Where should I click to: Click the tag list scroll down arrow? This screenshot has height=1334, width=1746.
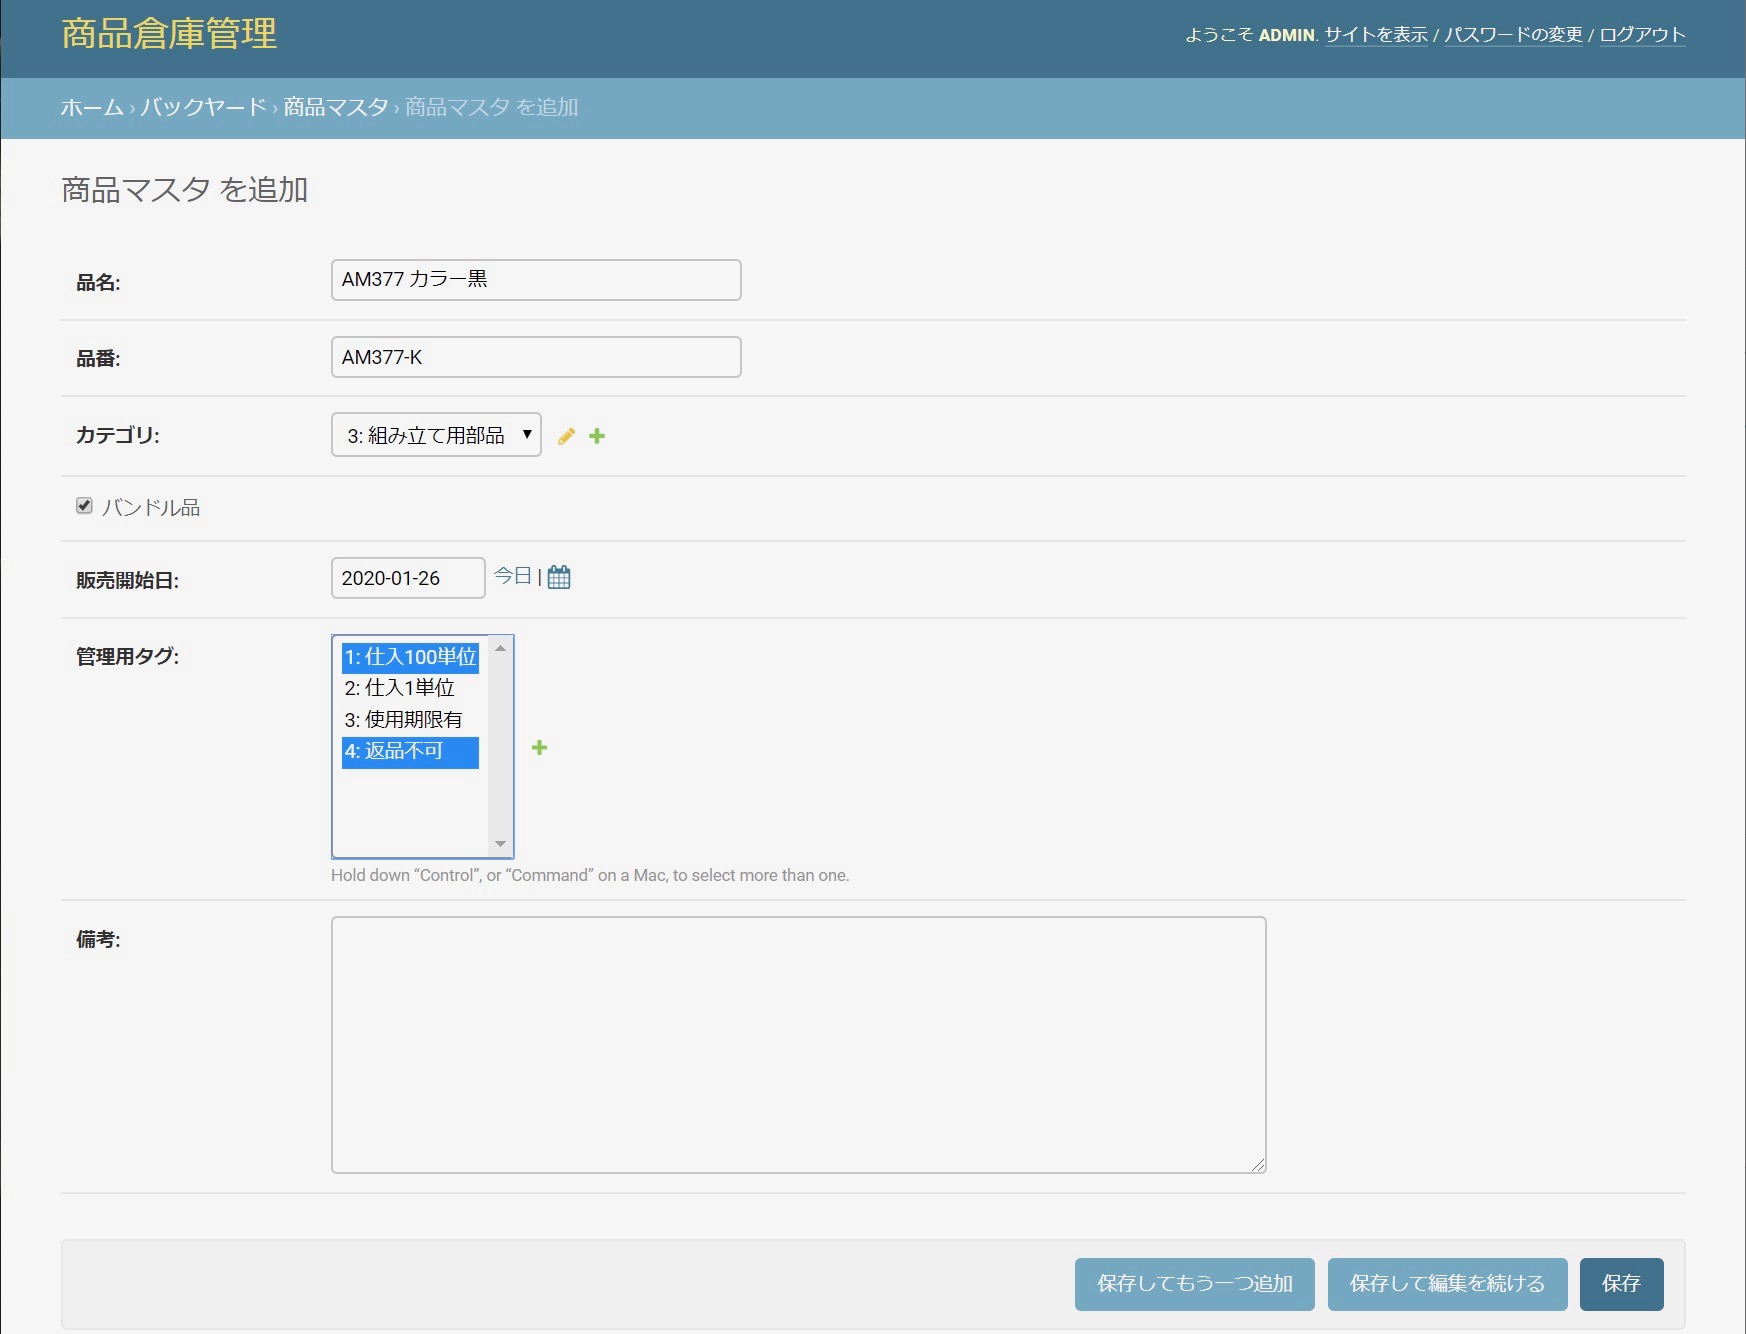coord(501,844)
